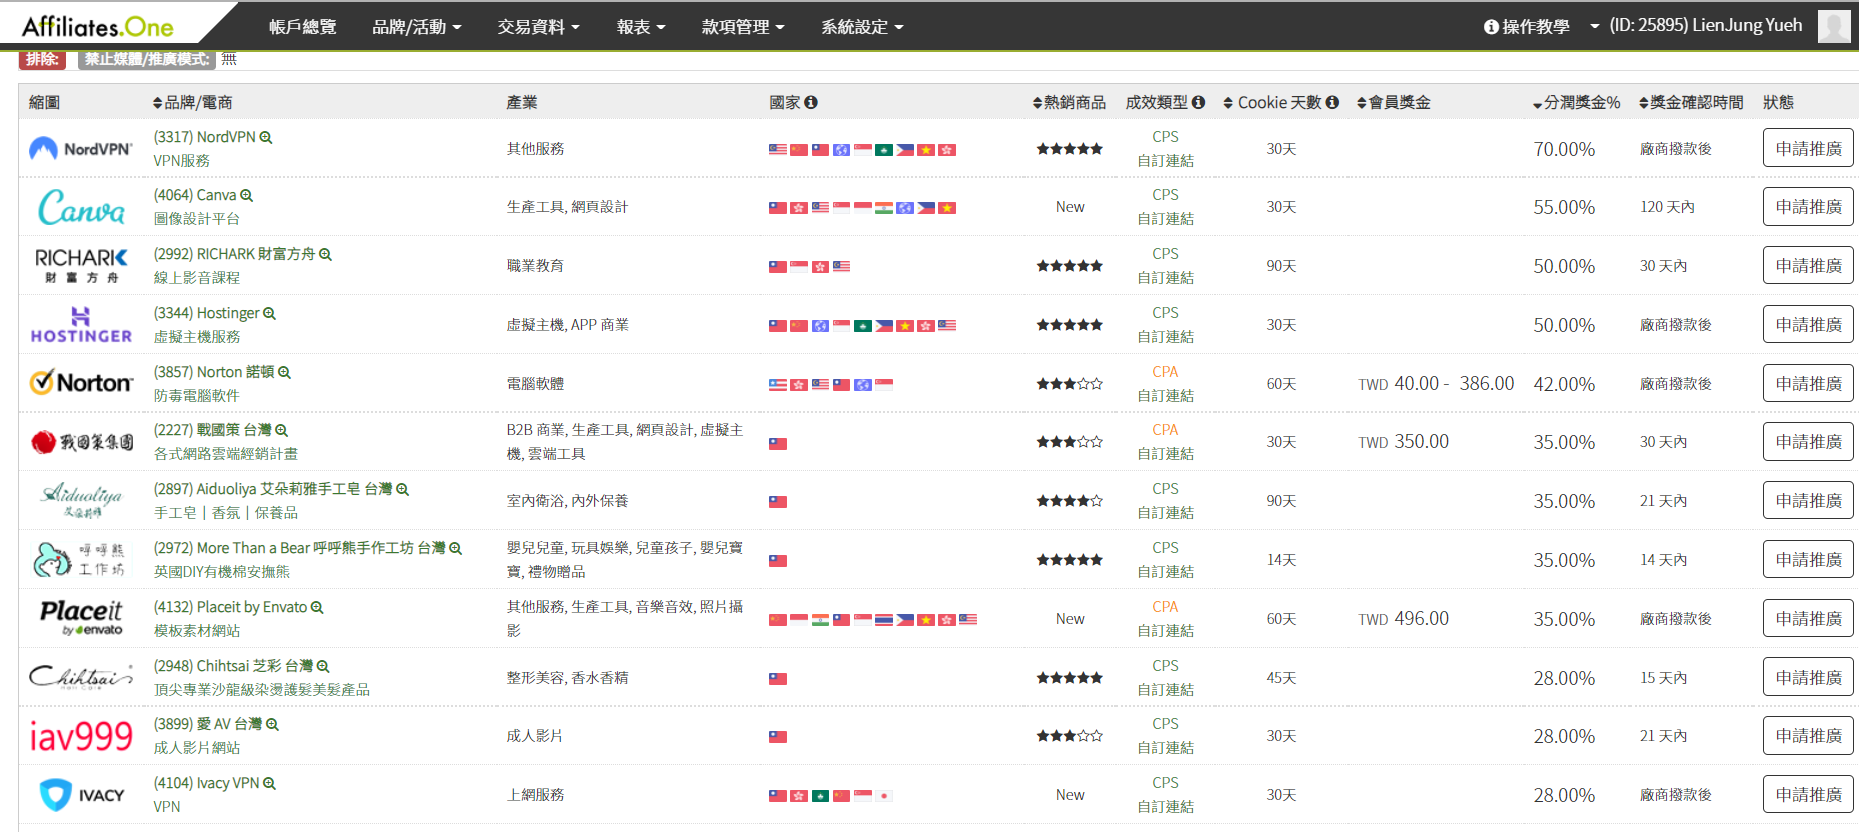Open the 操作教學 help link
The height and width of the screenshot is (832, 1859).
[x=1527, y=27]
